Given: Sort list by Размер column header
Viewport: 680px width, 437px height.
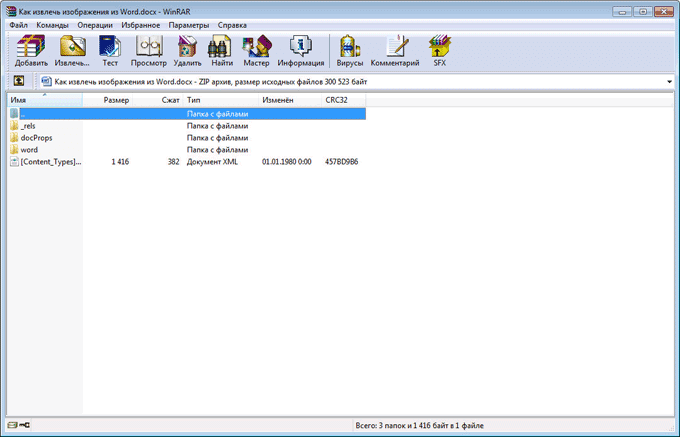Looking at the screenshot, I should coord(108,100).
